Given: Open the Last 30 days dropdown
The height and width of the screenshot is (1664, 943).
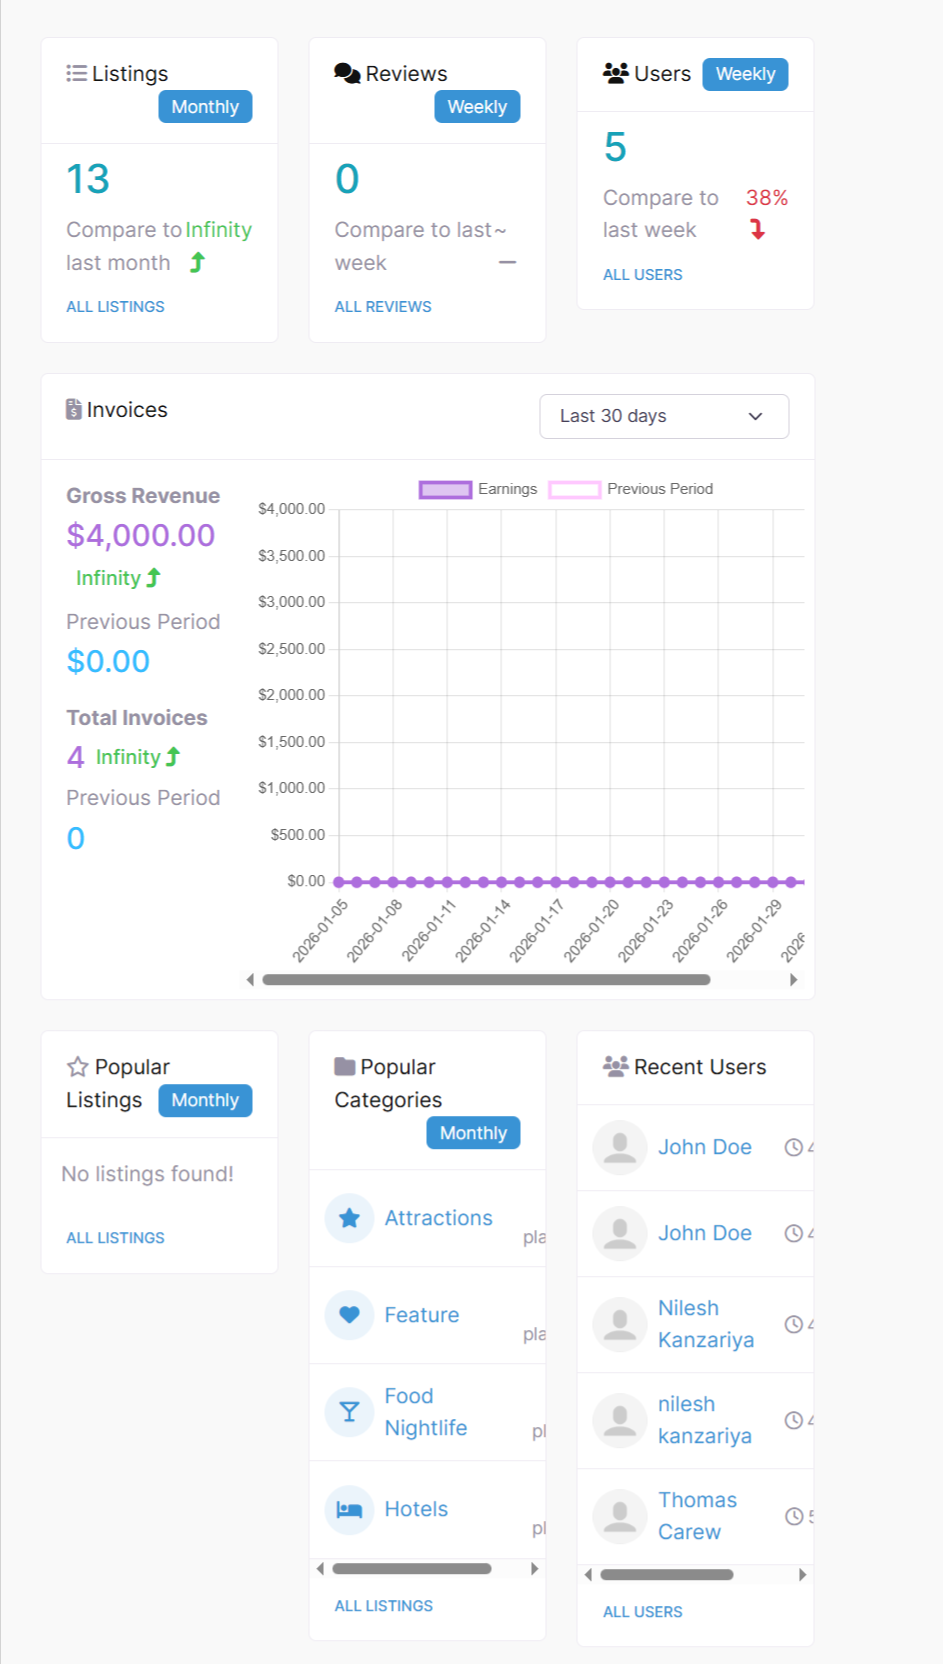Looking at the screenshot, I should (664, 416).
